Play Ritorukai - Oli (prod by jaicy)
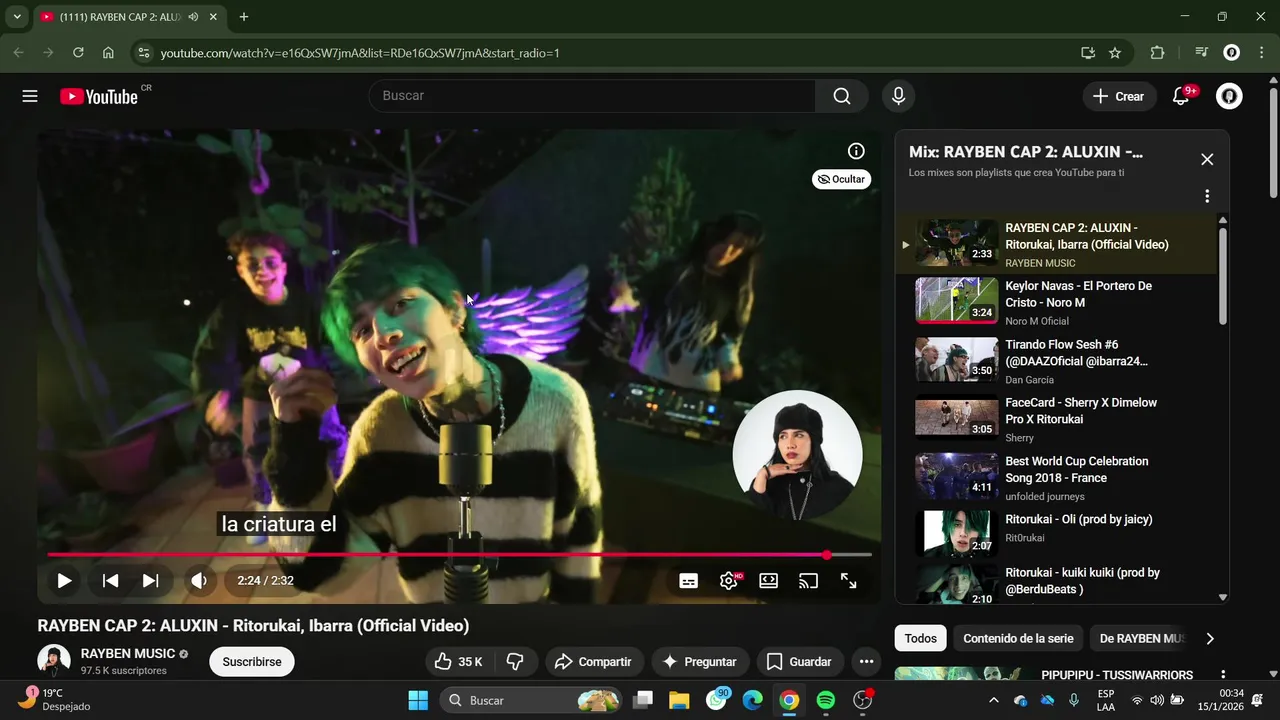Image resolution: width=1280 pixels, height=720 pixels. (1056, 534)
